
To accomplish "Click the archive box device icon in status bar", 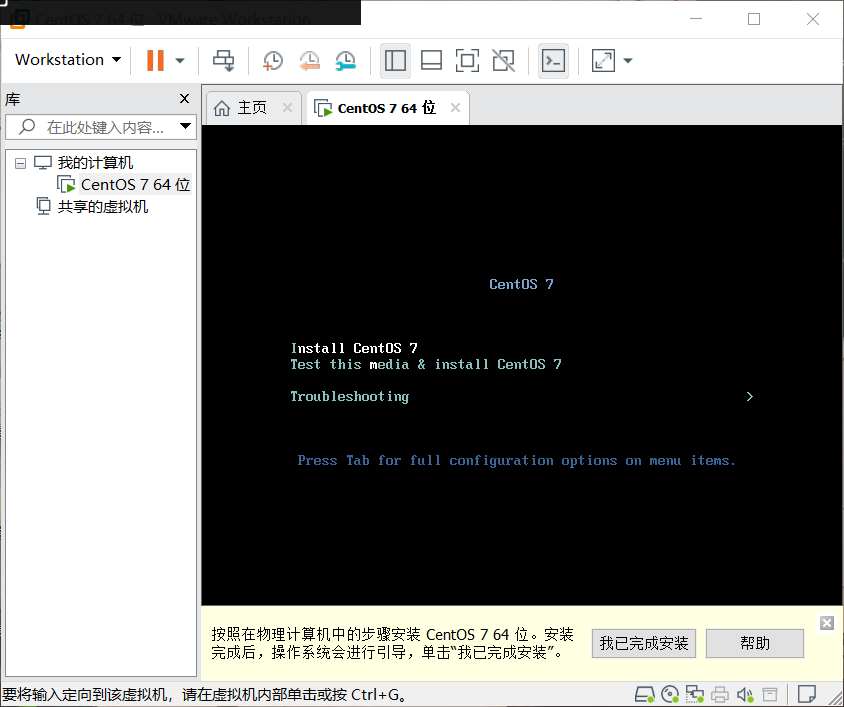I will [x=770, y=695].
